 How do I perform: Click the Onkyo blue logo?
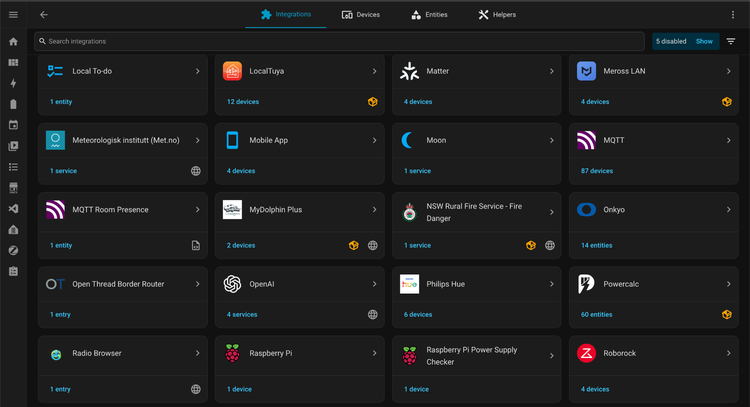point(586,209)
